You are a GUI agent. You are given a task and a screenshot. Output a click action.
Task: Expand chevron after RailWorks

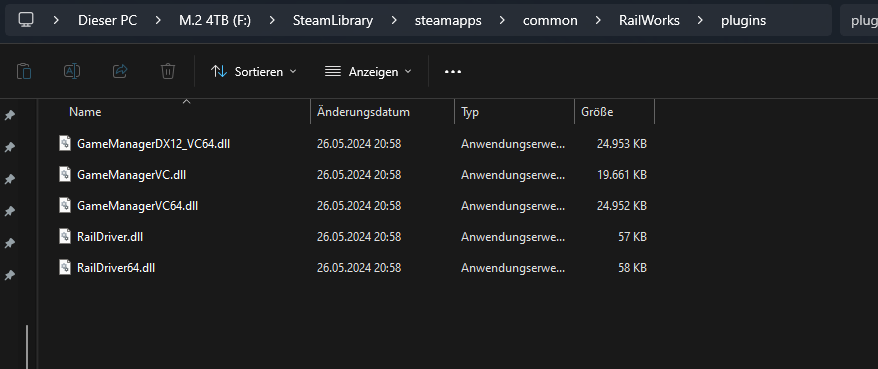click(x=700, y=21)
